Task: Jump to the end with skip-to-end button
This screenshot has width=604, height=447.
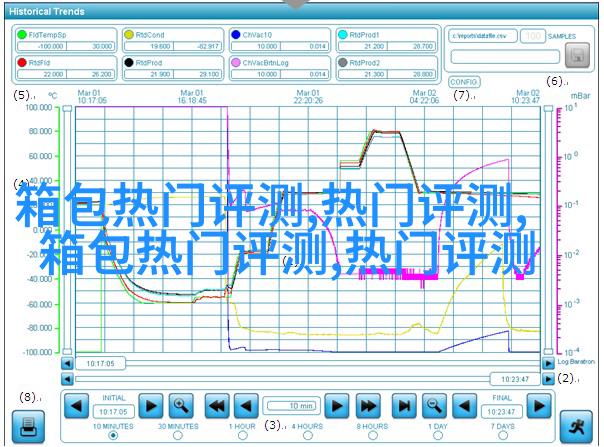Action: click(404, 406)
